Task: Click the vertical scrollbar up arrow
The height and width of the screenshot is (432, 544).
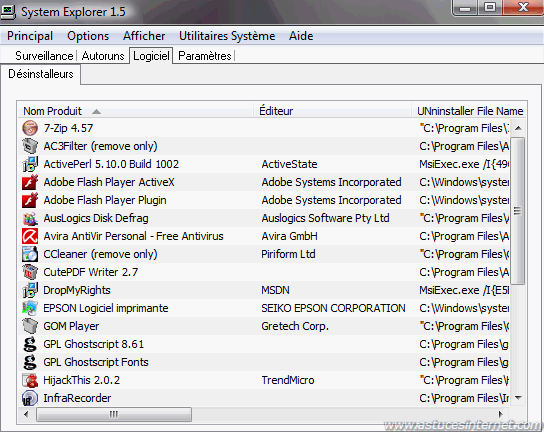Action: pos(518,128)
